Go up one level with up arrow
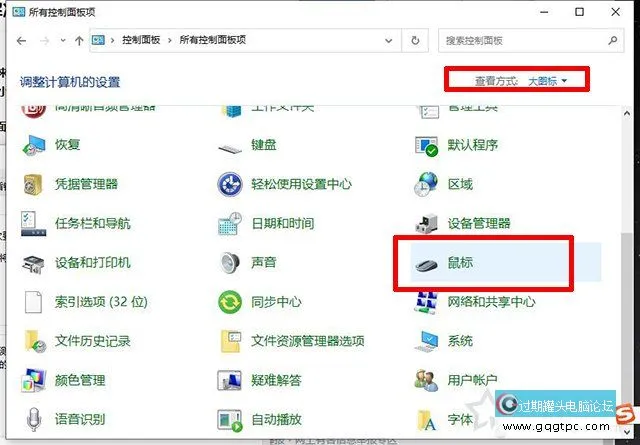640x445 pixels. 79,40
